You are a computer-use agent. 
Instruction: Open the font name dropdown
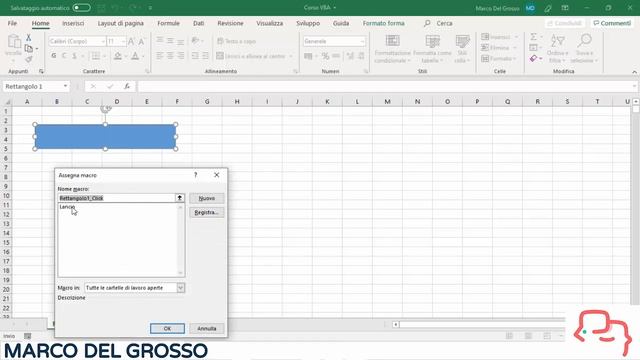102,41
